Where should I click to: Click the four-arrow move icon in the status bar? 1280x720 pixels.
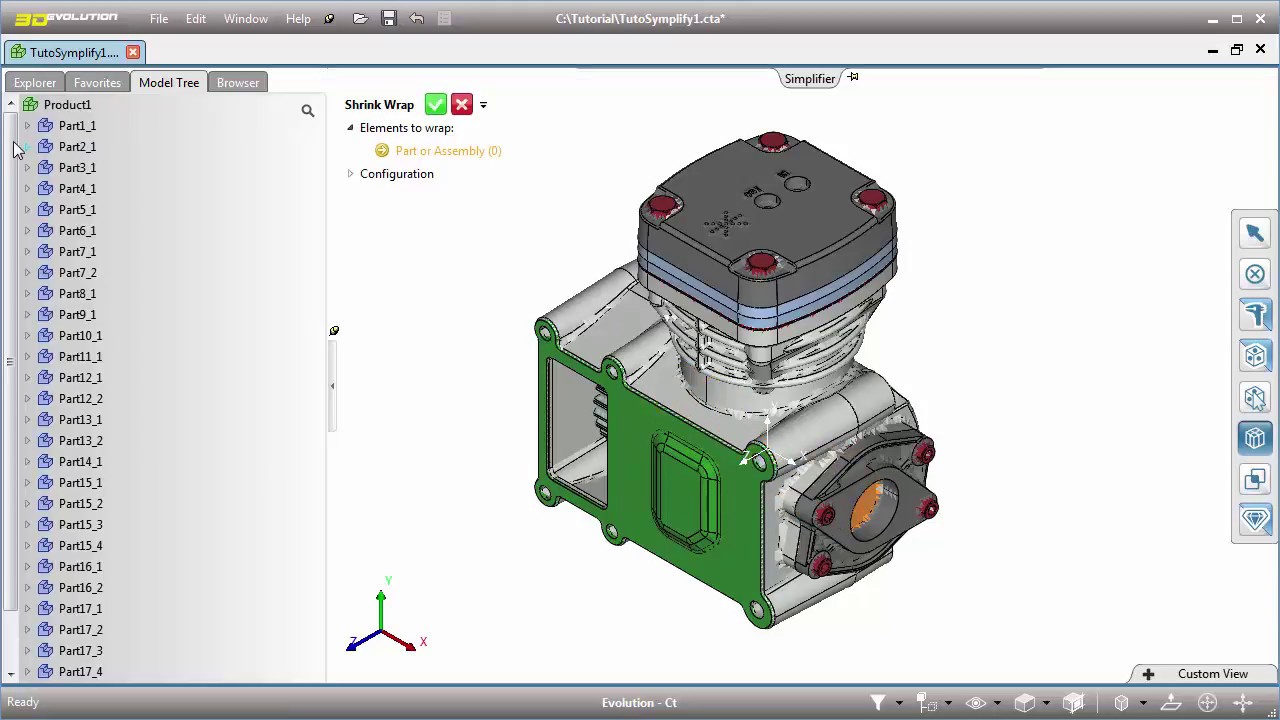1244,703
